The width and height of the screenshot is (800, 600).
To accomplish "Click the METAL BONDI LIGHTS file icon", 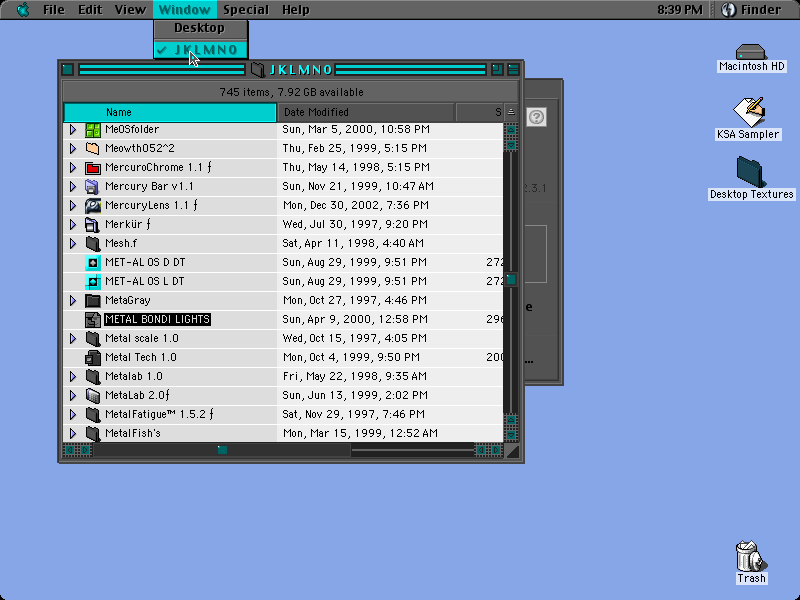I will pos(92,319).
